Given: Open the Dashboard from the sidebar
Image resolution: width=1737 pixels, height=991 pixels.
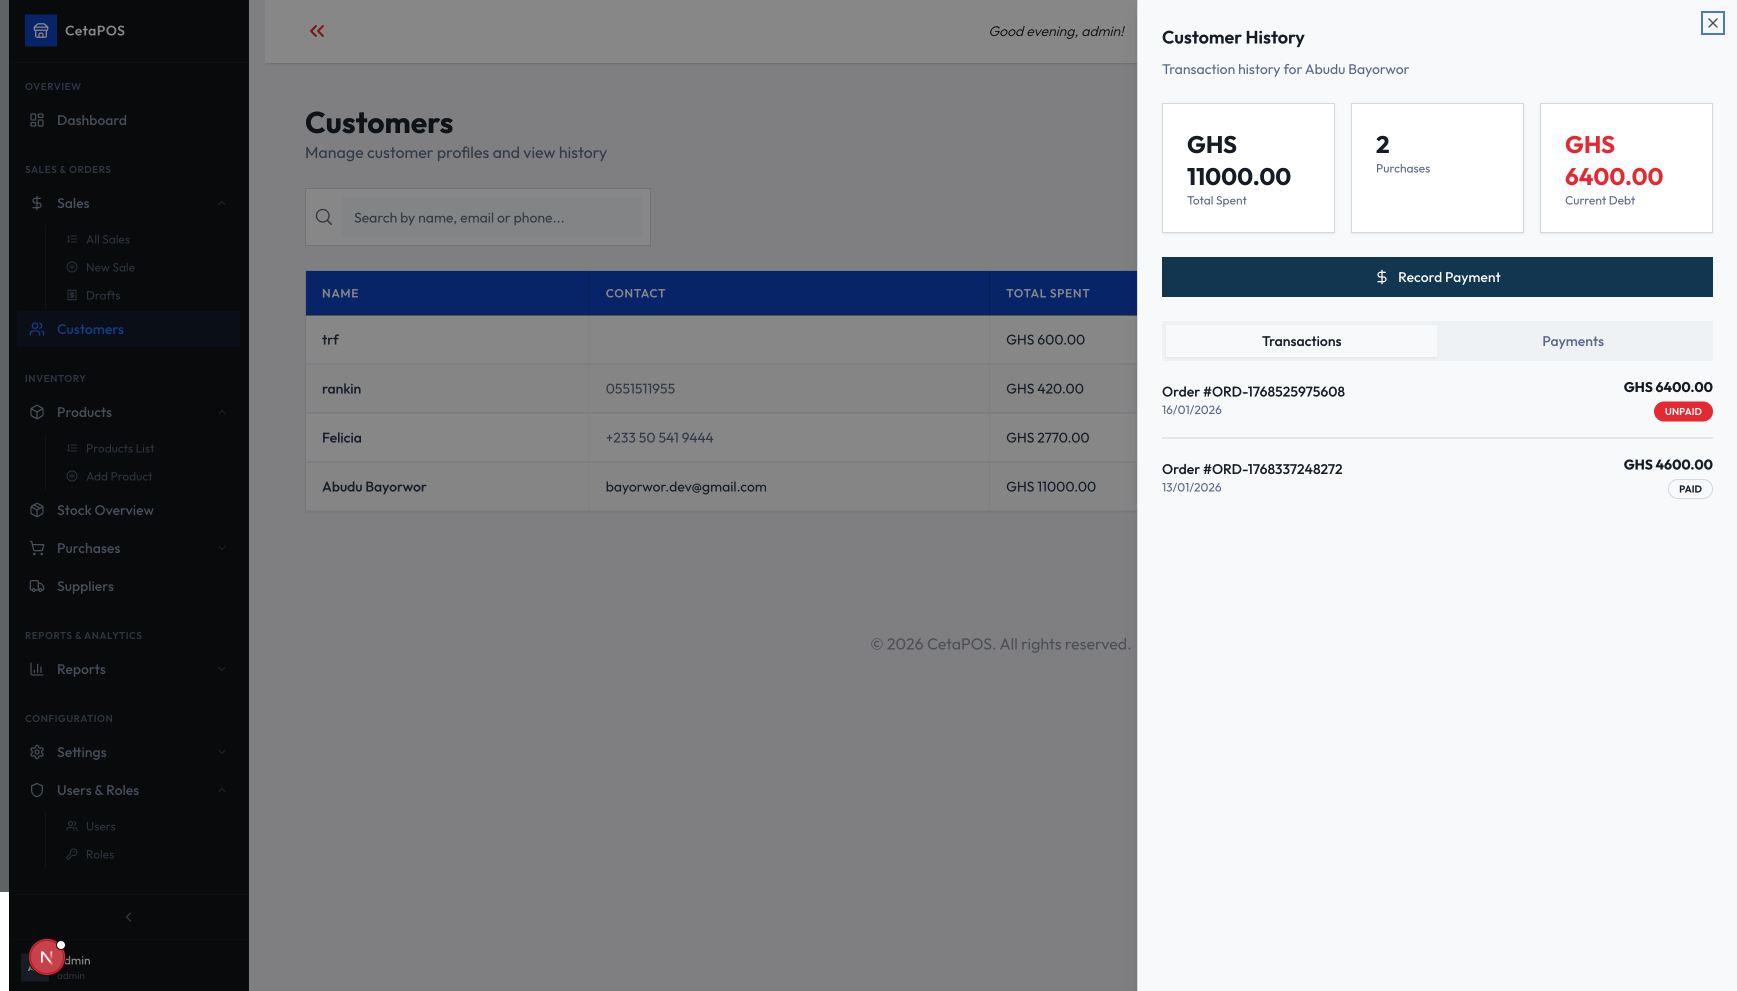Looking at the screenshot, I should coord(37,120).
